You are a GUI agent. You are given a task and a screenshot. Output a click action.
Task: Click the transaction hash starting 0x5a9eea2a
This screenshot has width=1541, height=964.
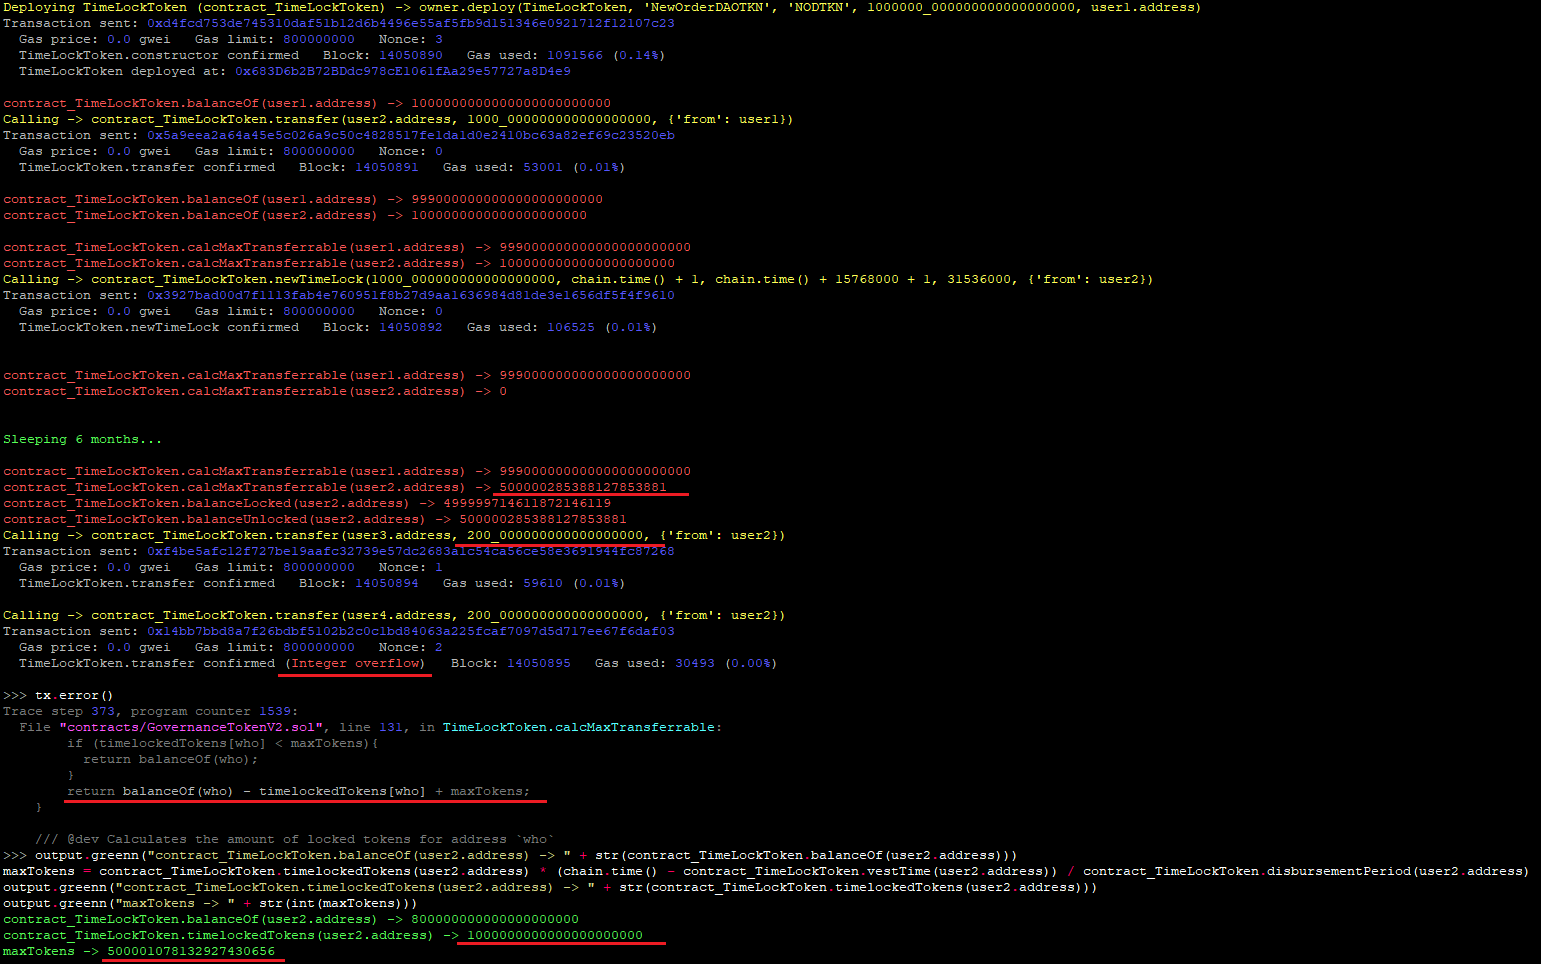coord(411,135)
